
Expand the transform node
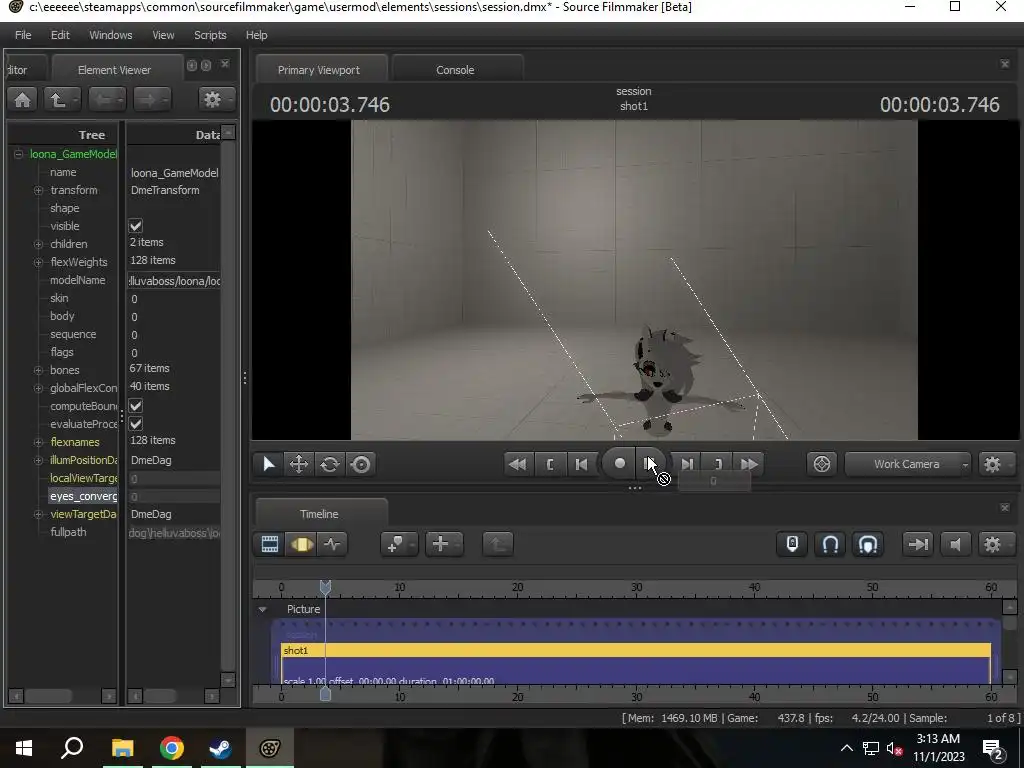coord(39,190)
